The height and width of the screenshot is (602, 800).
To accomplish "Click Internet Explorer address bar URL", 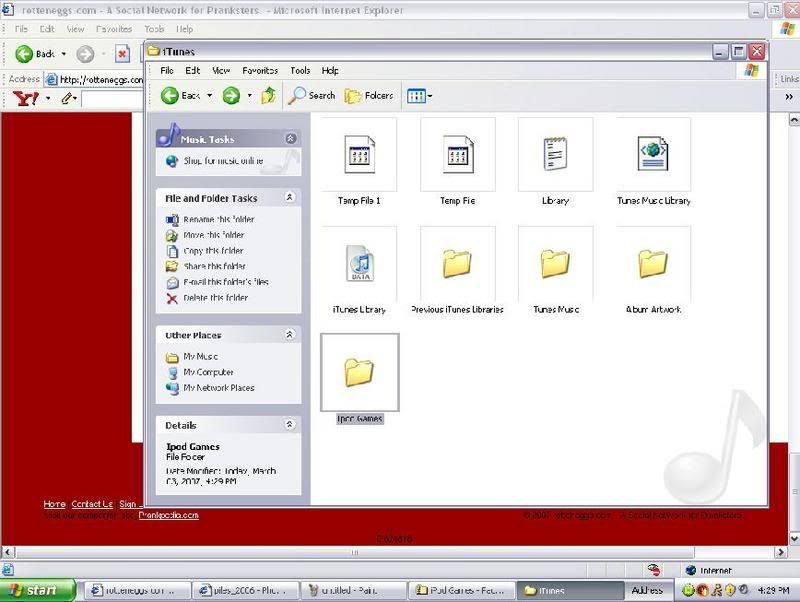I will pos(101,80).
